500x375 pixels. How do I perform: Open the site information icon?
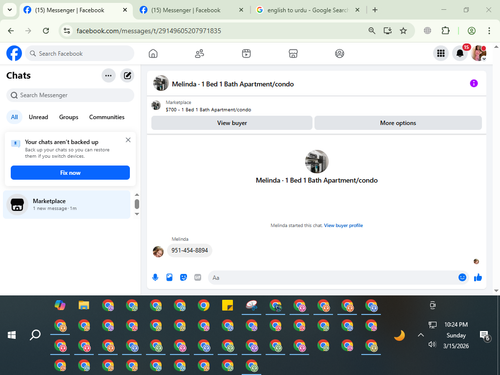67,31
